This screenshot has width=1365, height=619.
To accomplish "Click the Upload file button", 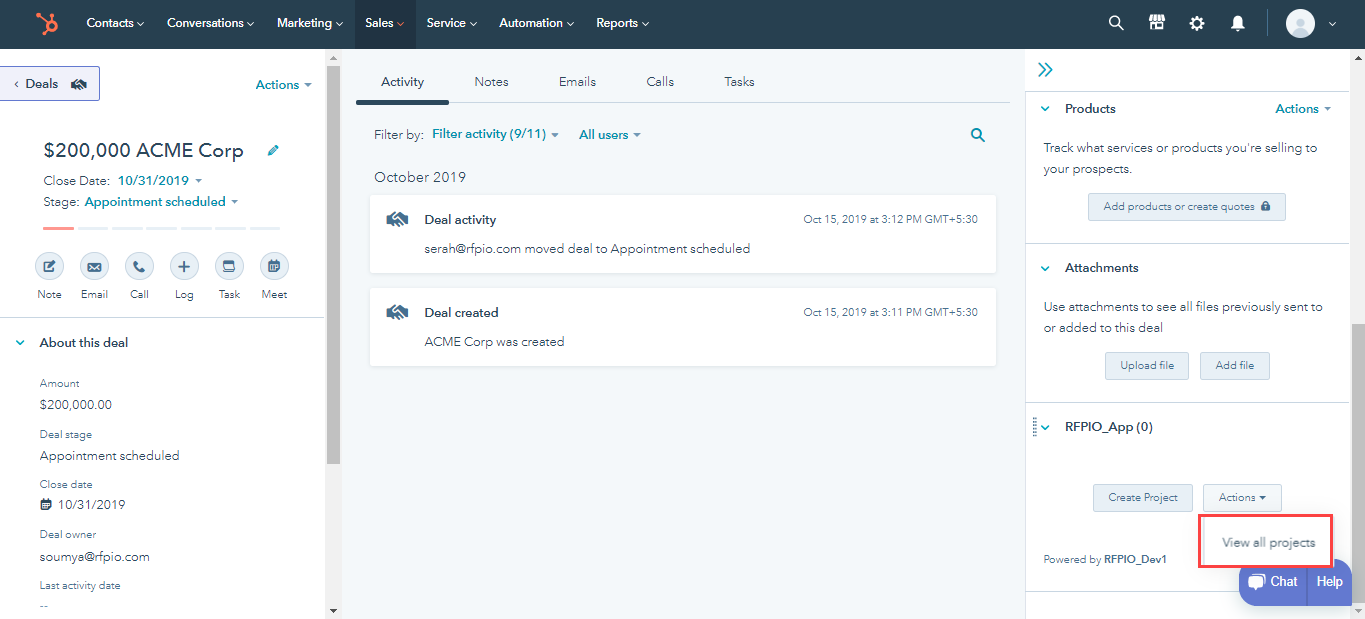I will (x=1147, y=366).
